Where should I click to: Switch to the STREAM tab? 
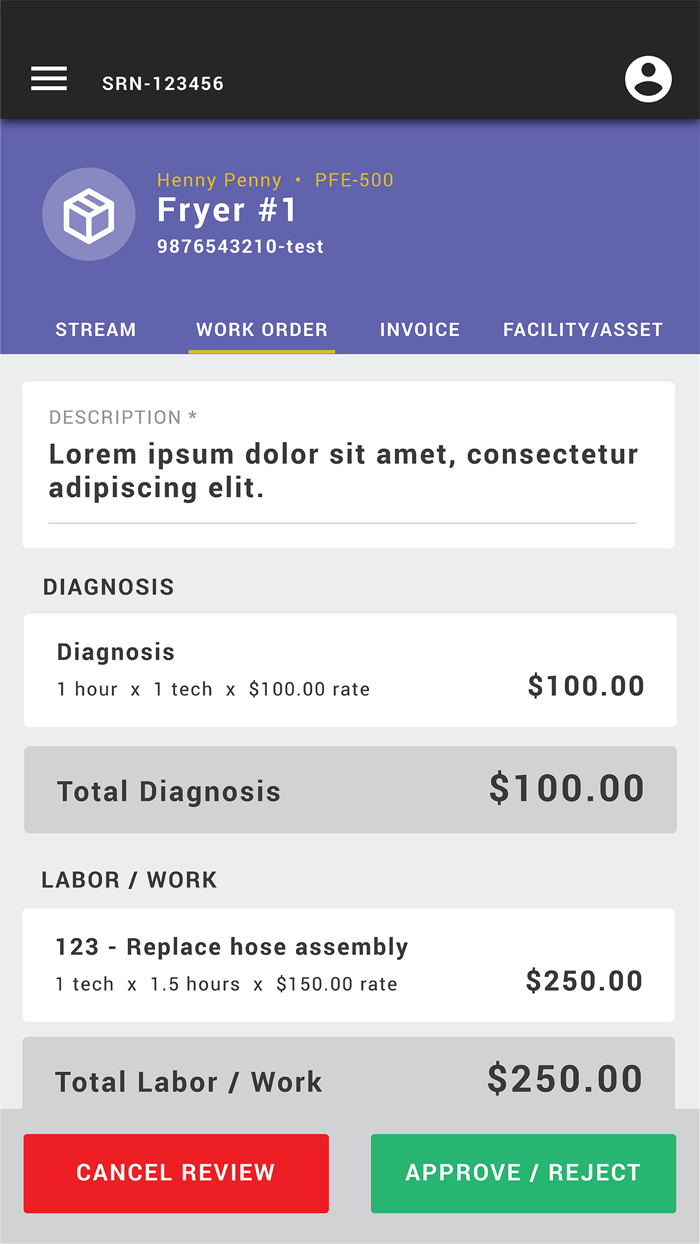tap(96, 330)
